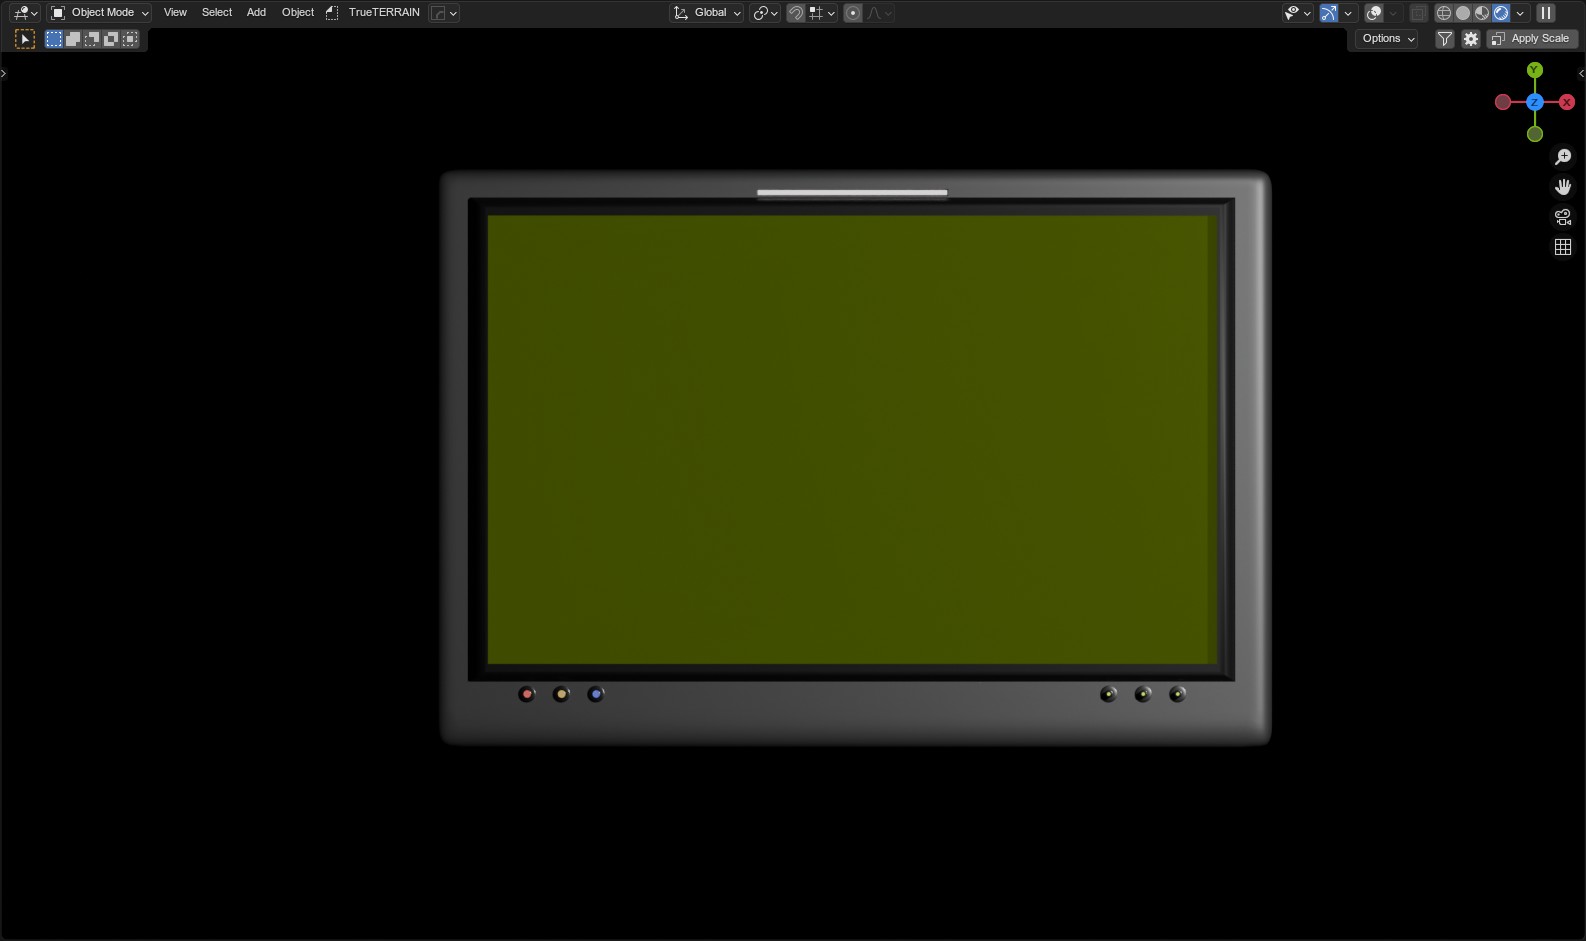This screenshot has height=941, width=1586.
Task: Open the Global transform orientation dropdown
Action: 707,13
